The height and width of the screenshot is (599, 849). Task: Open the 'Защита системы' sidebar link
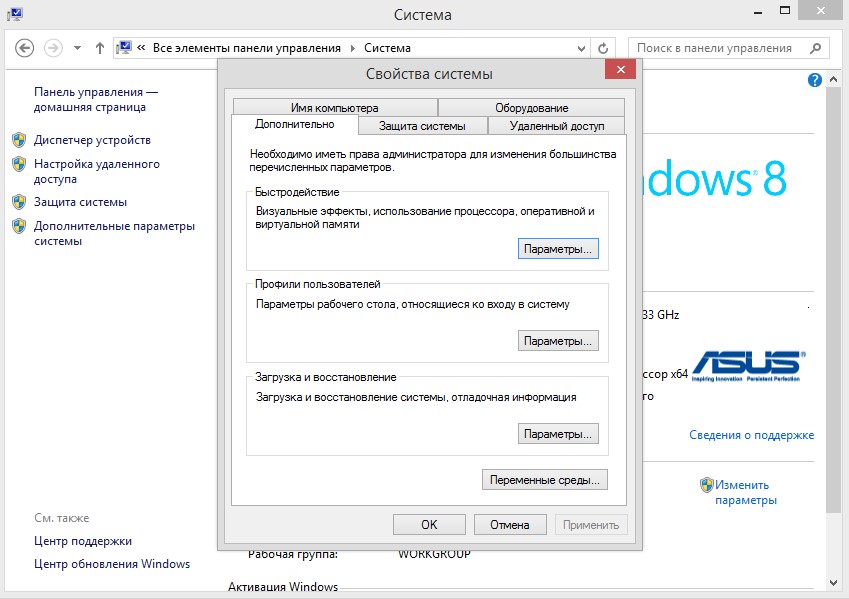[x=80, y=202]
